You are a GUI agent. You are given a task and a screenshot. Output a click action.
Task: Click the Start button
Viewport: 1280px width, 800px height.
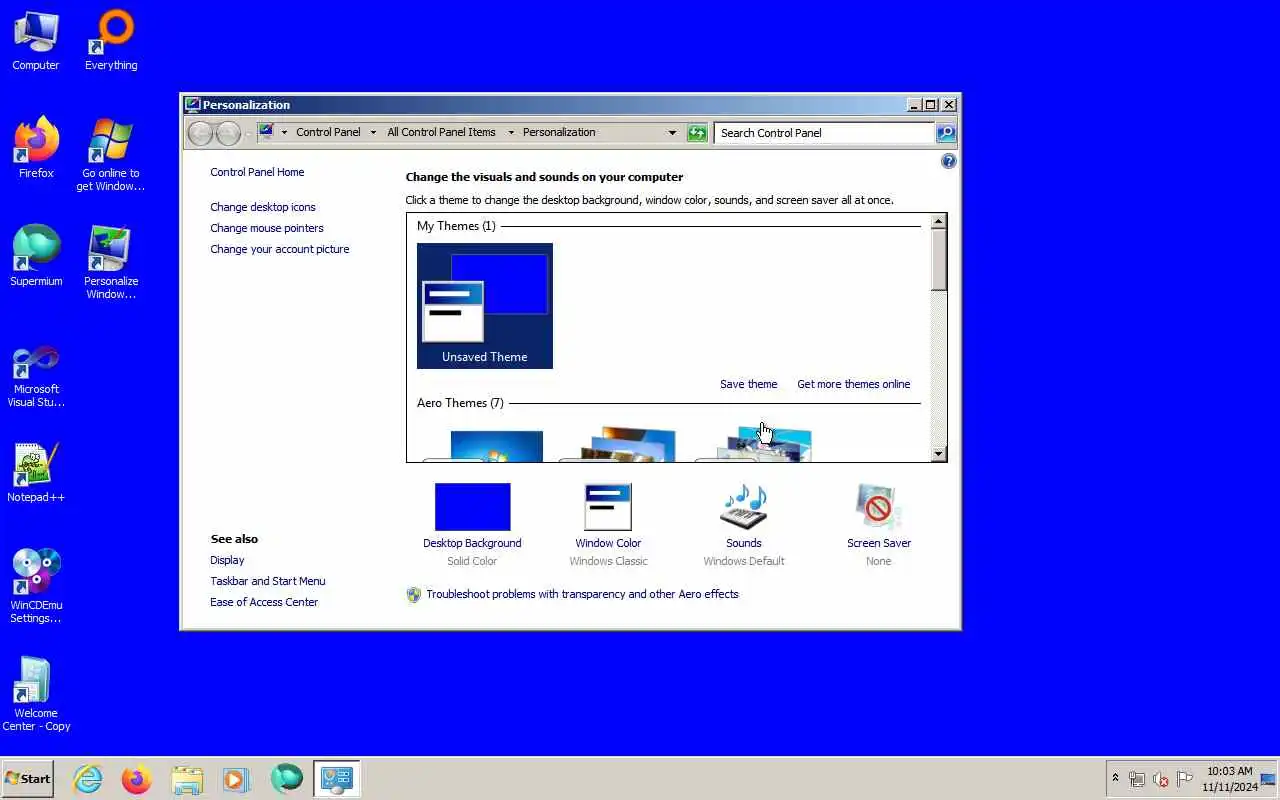point(28,779)
